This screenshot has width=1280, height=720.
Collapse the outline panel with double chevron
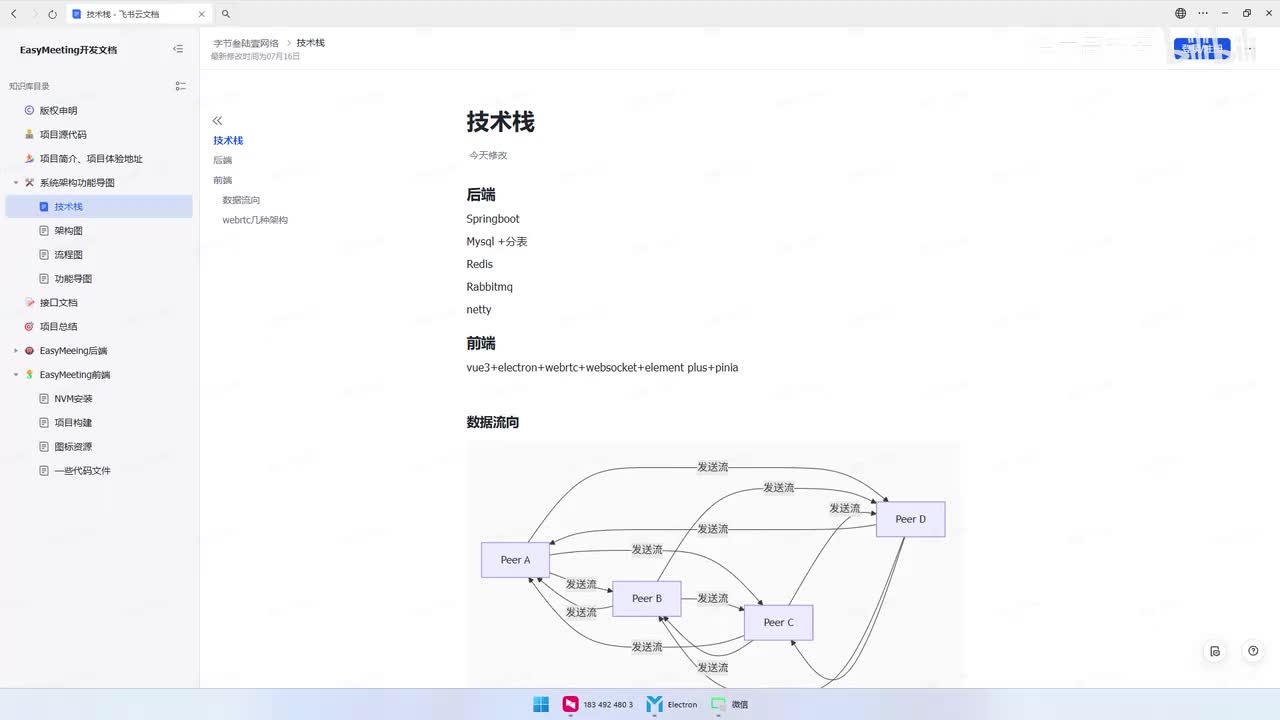(x=217, y=120)
